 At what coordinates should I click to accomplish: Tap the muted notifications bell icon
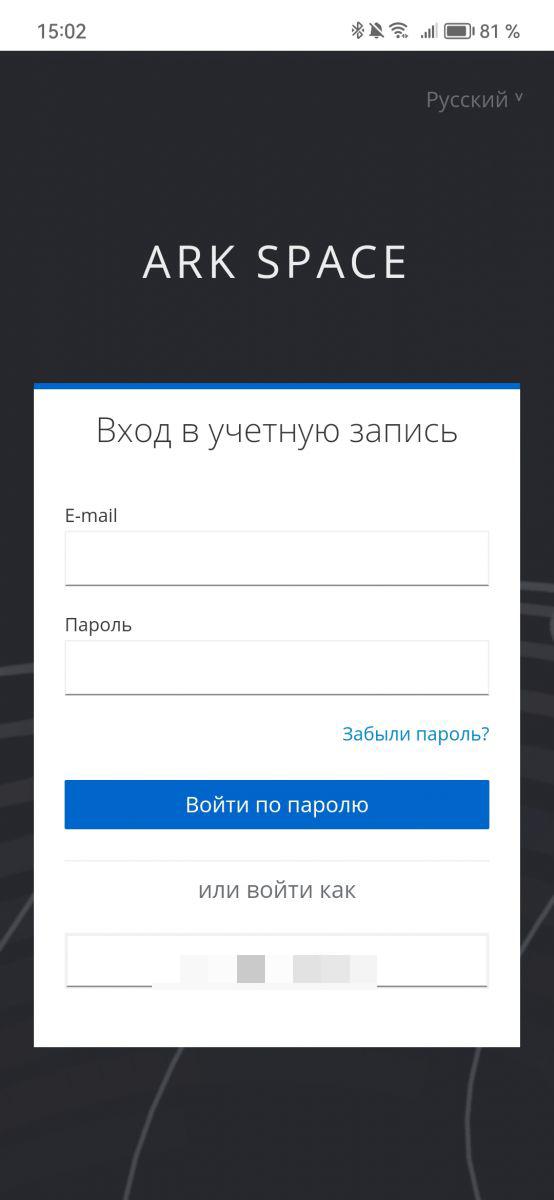coord(376,31)
